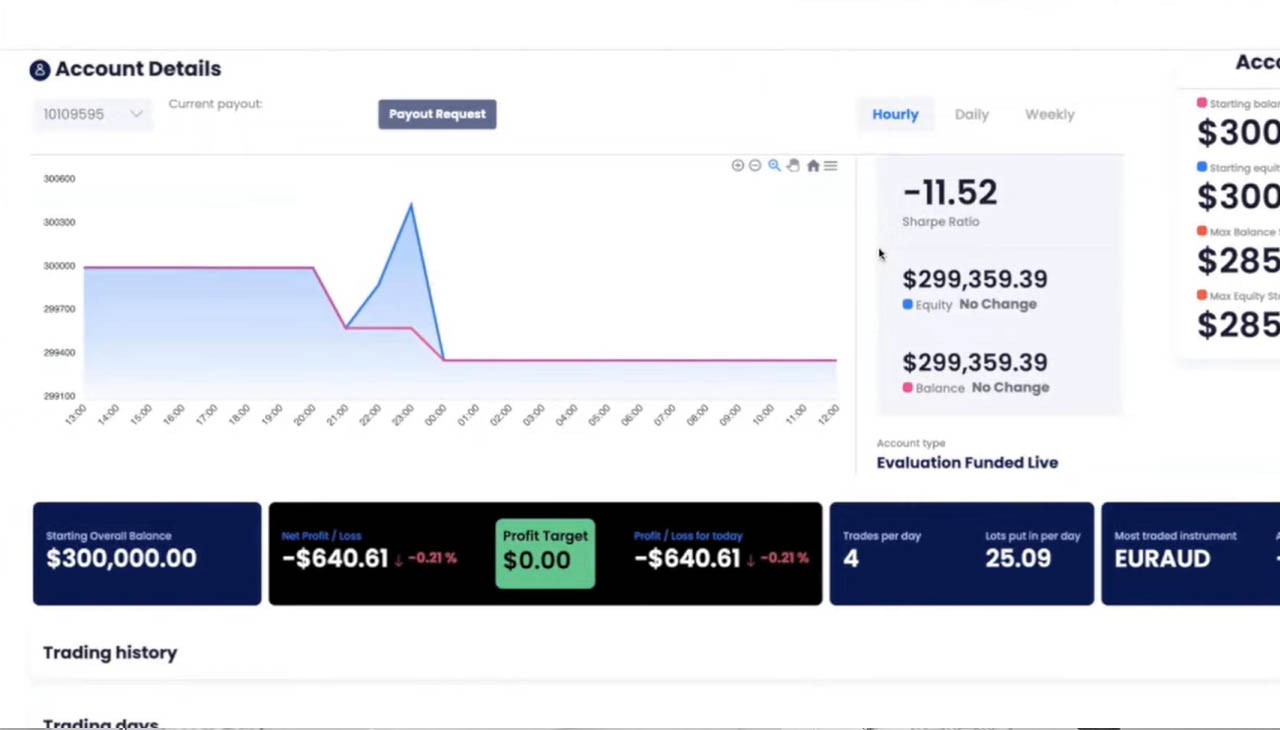The image size is (1280, 730).
Task: Expand the Trading history section
Action: (x=110, y=653)
